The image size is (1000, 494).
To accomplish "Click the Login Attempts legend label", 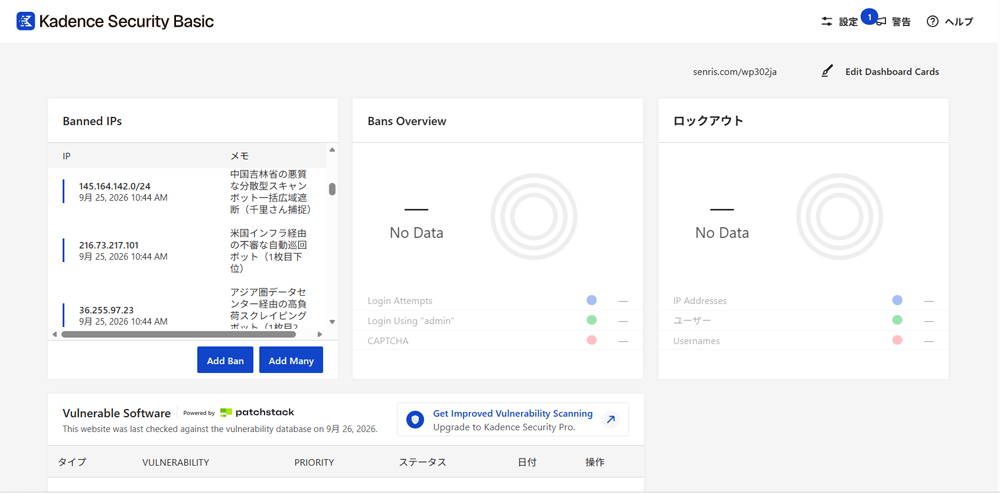I will 400,300.
